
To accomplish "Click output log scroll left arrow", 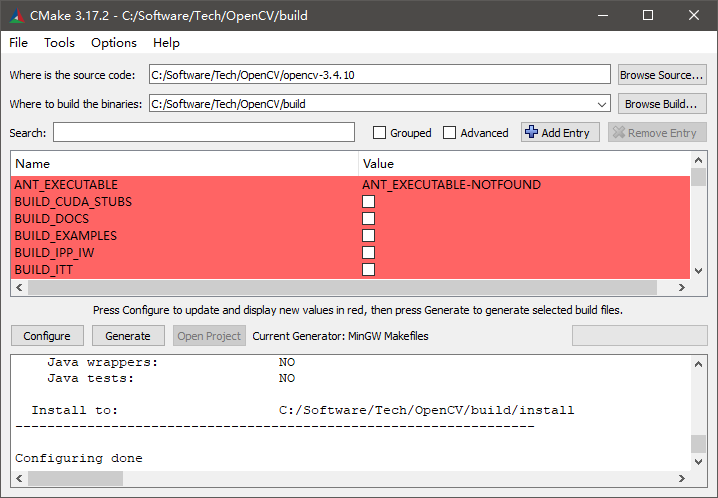I will click(x=19, y=478).
